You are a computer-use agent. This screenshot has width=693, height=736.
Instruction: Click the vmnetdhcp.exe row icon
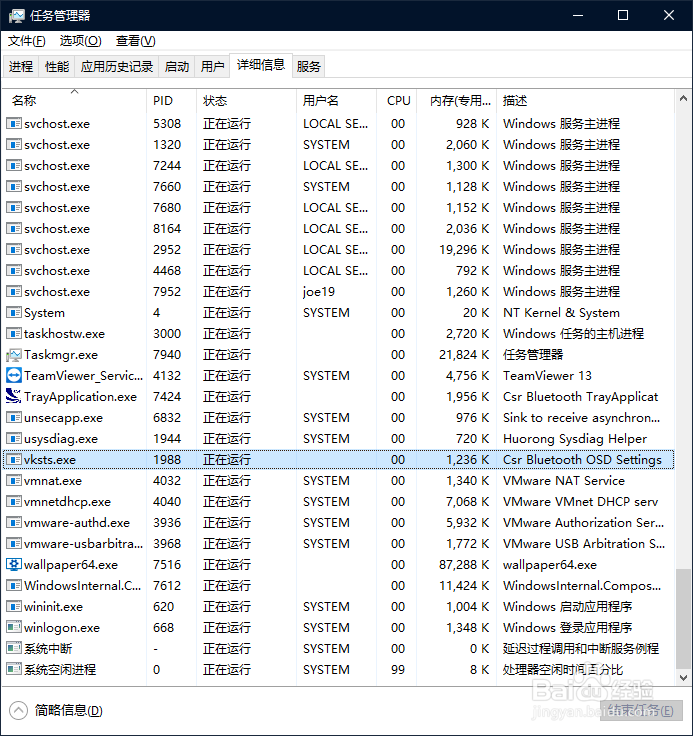pyautogui.click(x=14, y=502)
